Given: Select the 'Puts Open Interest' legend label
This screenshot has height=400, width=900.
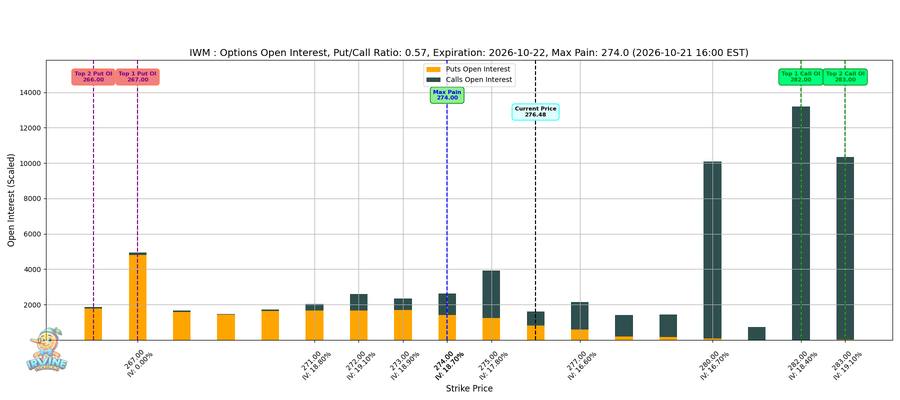Looking at the screenshot, I should (x=478, y=69).
